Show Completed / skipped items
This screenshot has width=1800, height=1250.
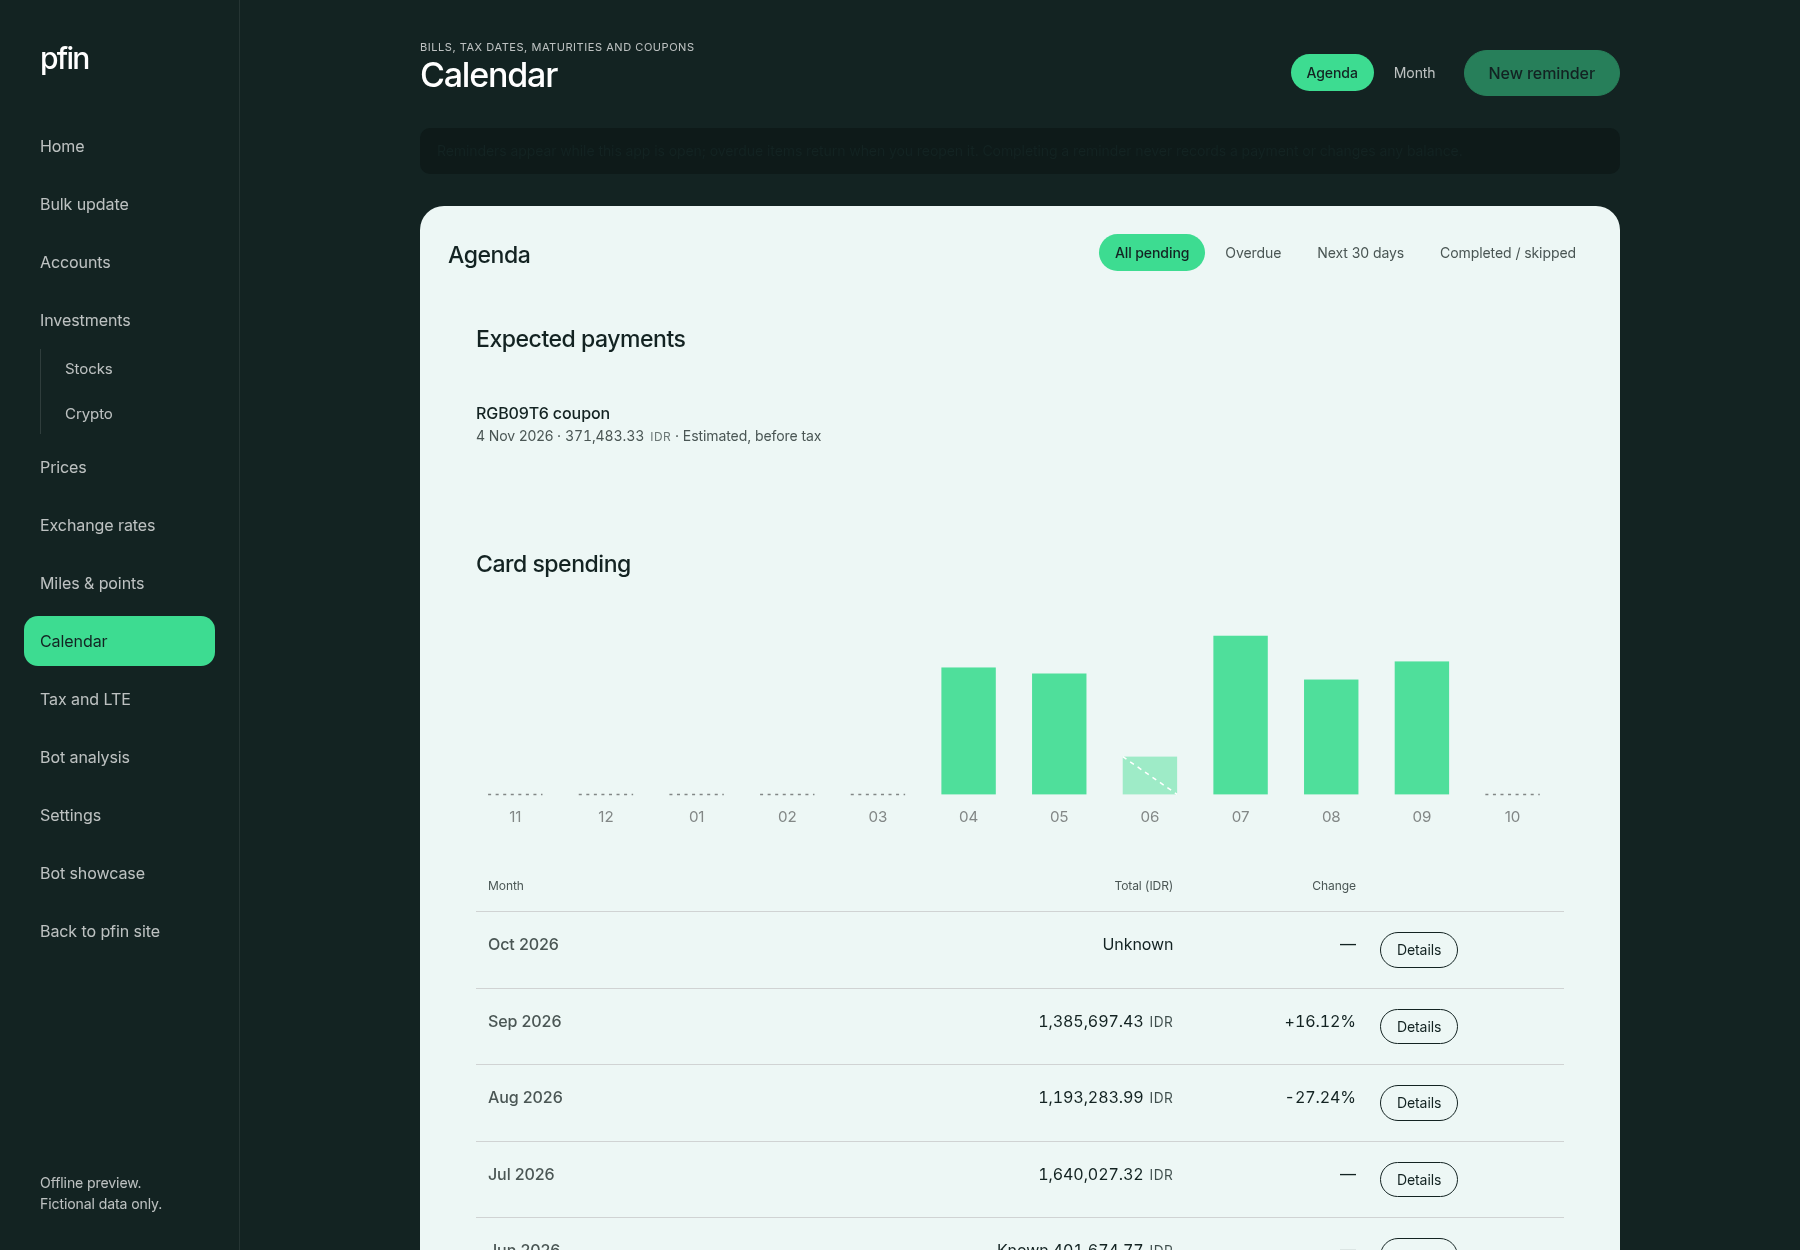(1508, 253)
